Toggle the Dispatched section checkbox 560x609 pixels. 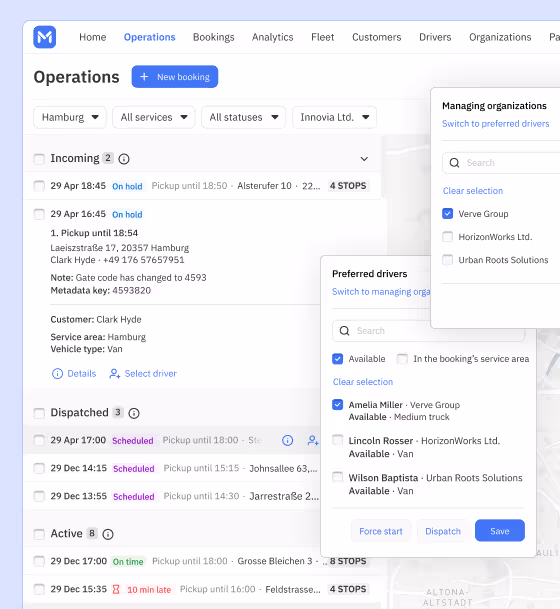39,413
